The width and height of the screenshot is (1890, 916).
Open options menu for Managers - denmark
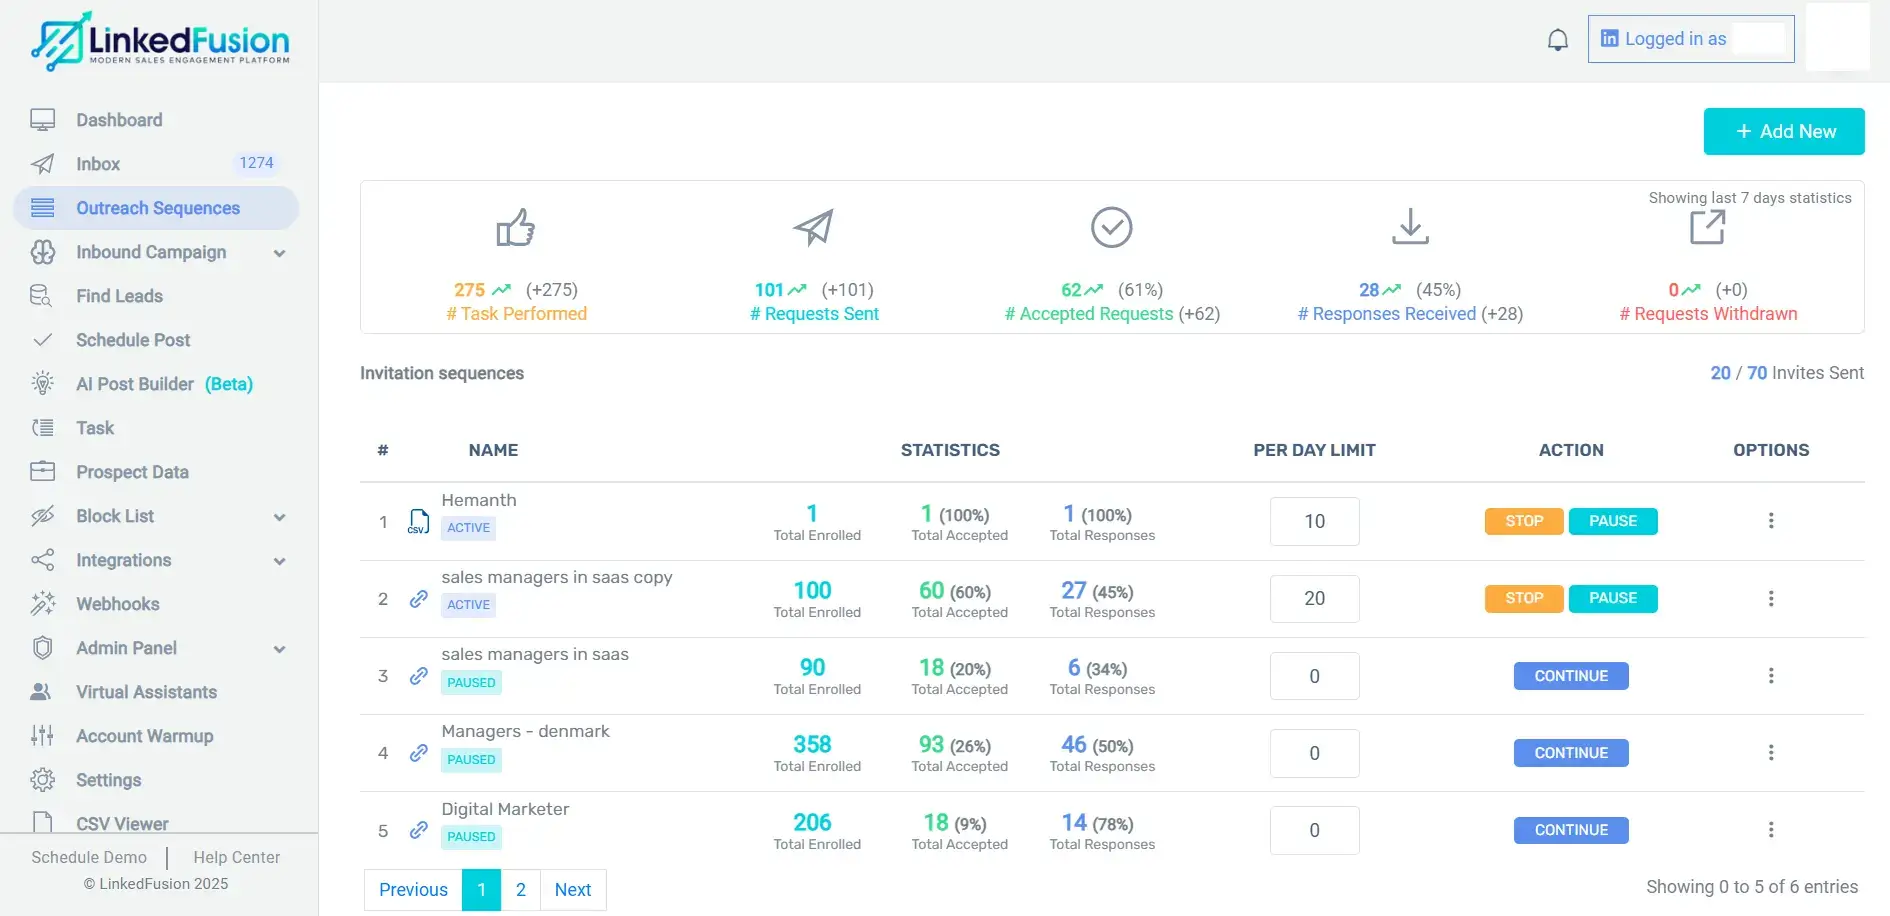[x=1771, y=753]
